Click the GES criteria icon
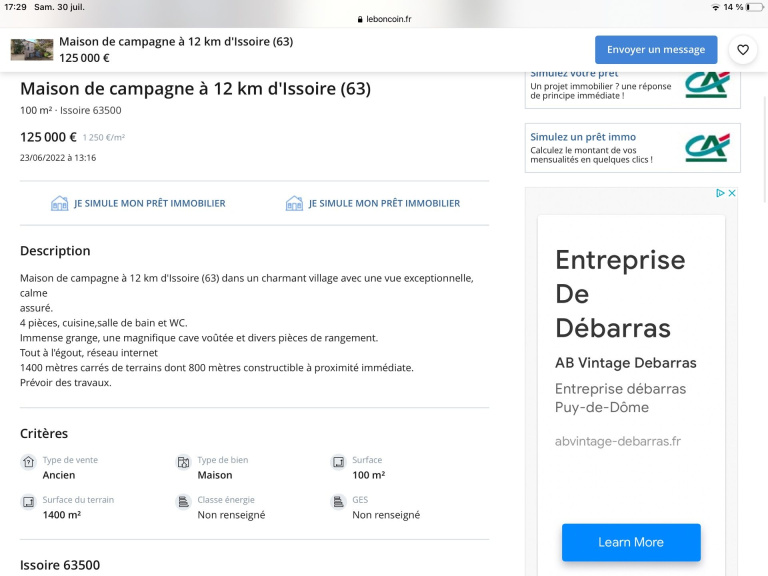 click(x=338, y=502)
